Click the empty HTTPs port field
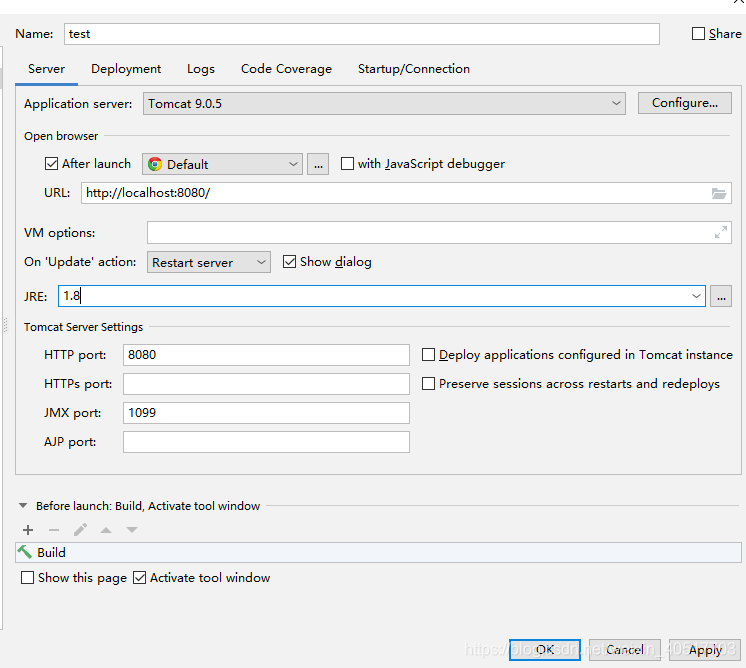The image size is (746, 668). click(266, 384)
